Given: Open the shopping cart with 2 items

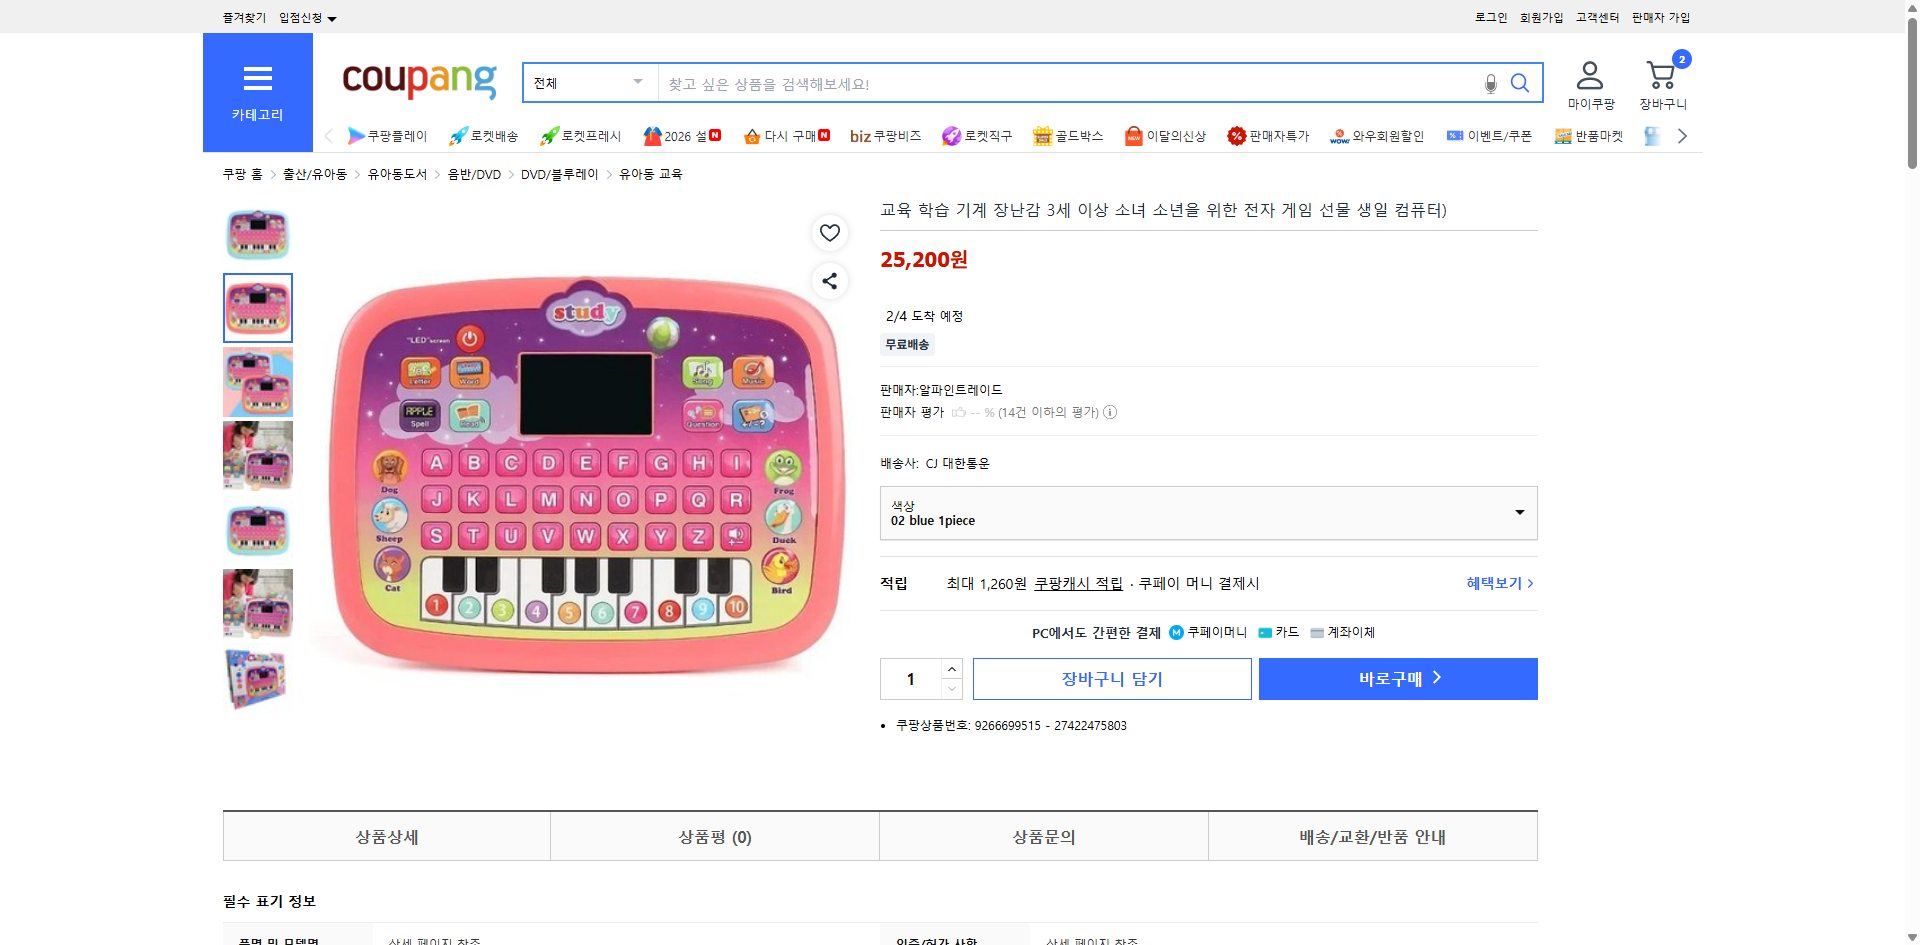Looking at the screenshot, I should tap(1661, 75).
